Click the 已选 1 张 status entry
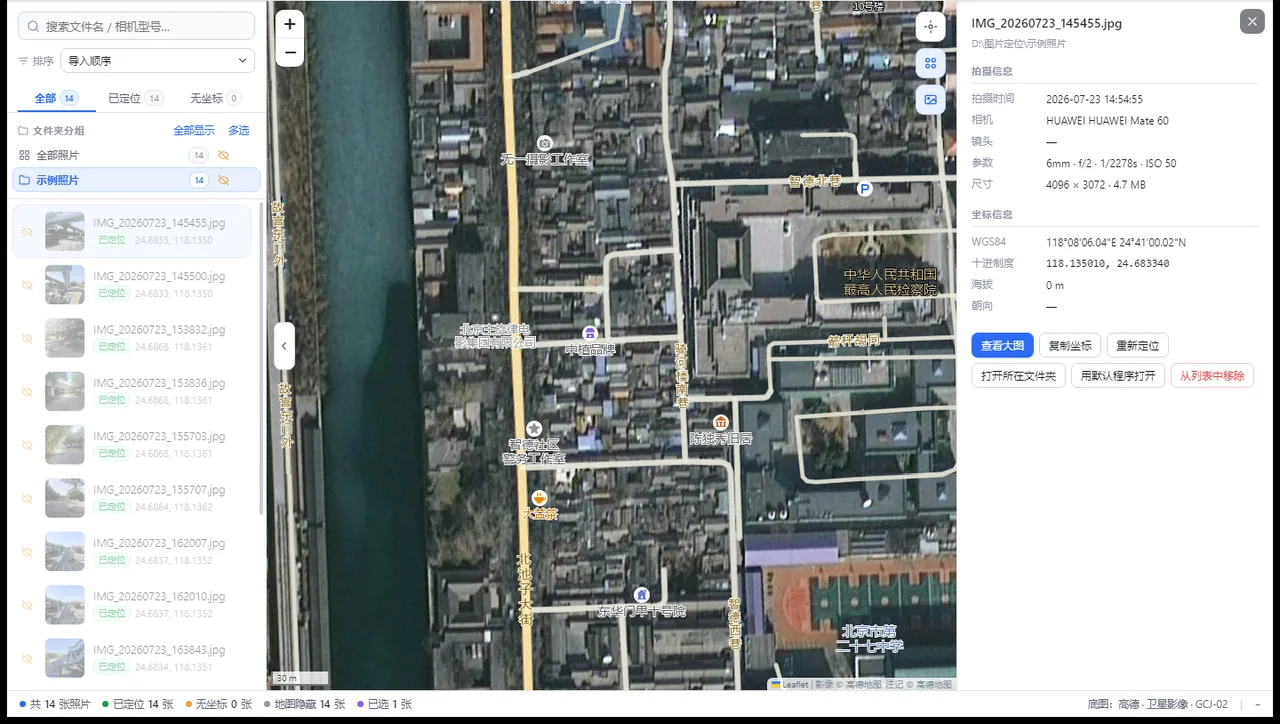This screenshot has height=724, width=1280. 384,704
